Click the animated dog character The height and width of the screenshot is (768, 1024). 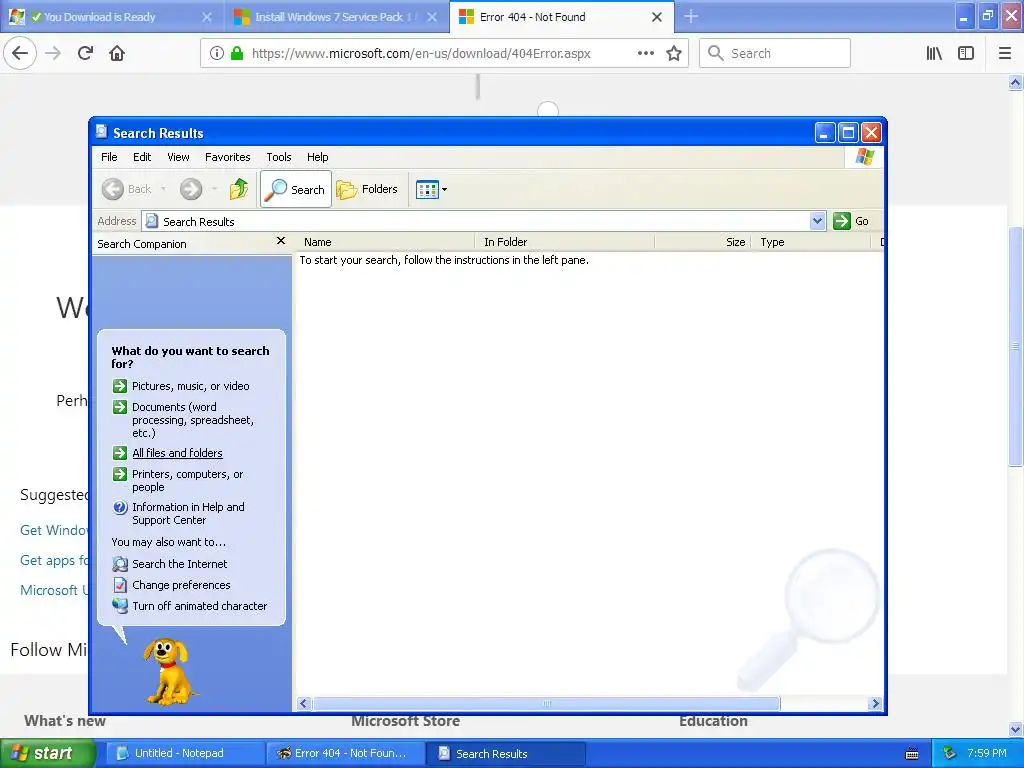coord(168,671)
